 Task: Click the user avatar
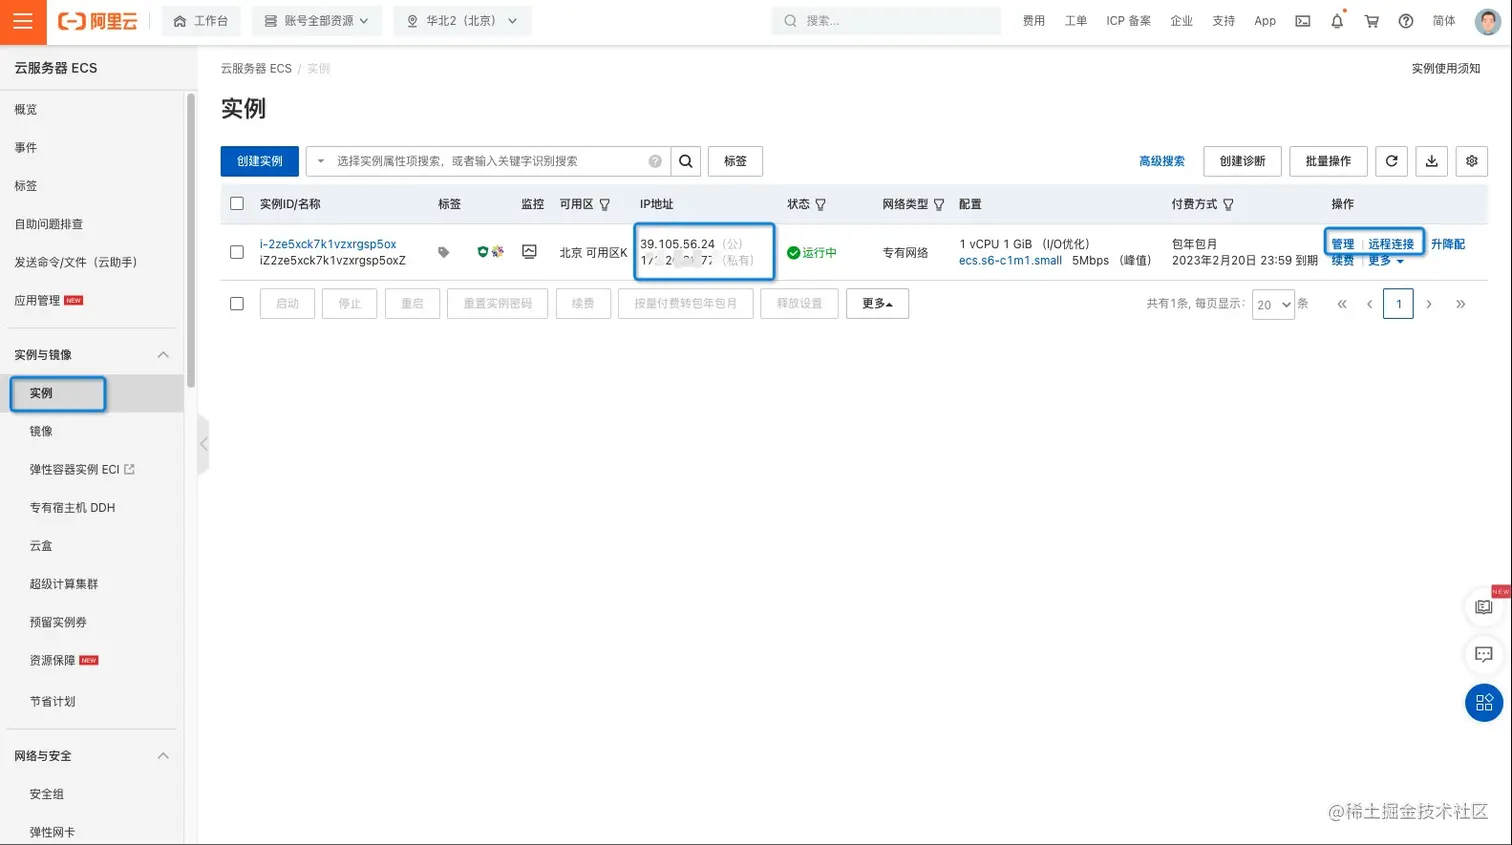1487,21
